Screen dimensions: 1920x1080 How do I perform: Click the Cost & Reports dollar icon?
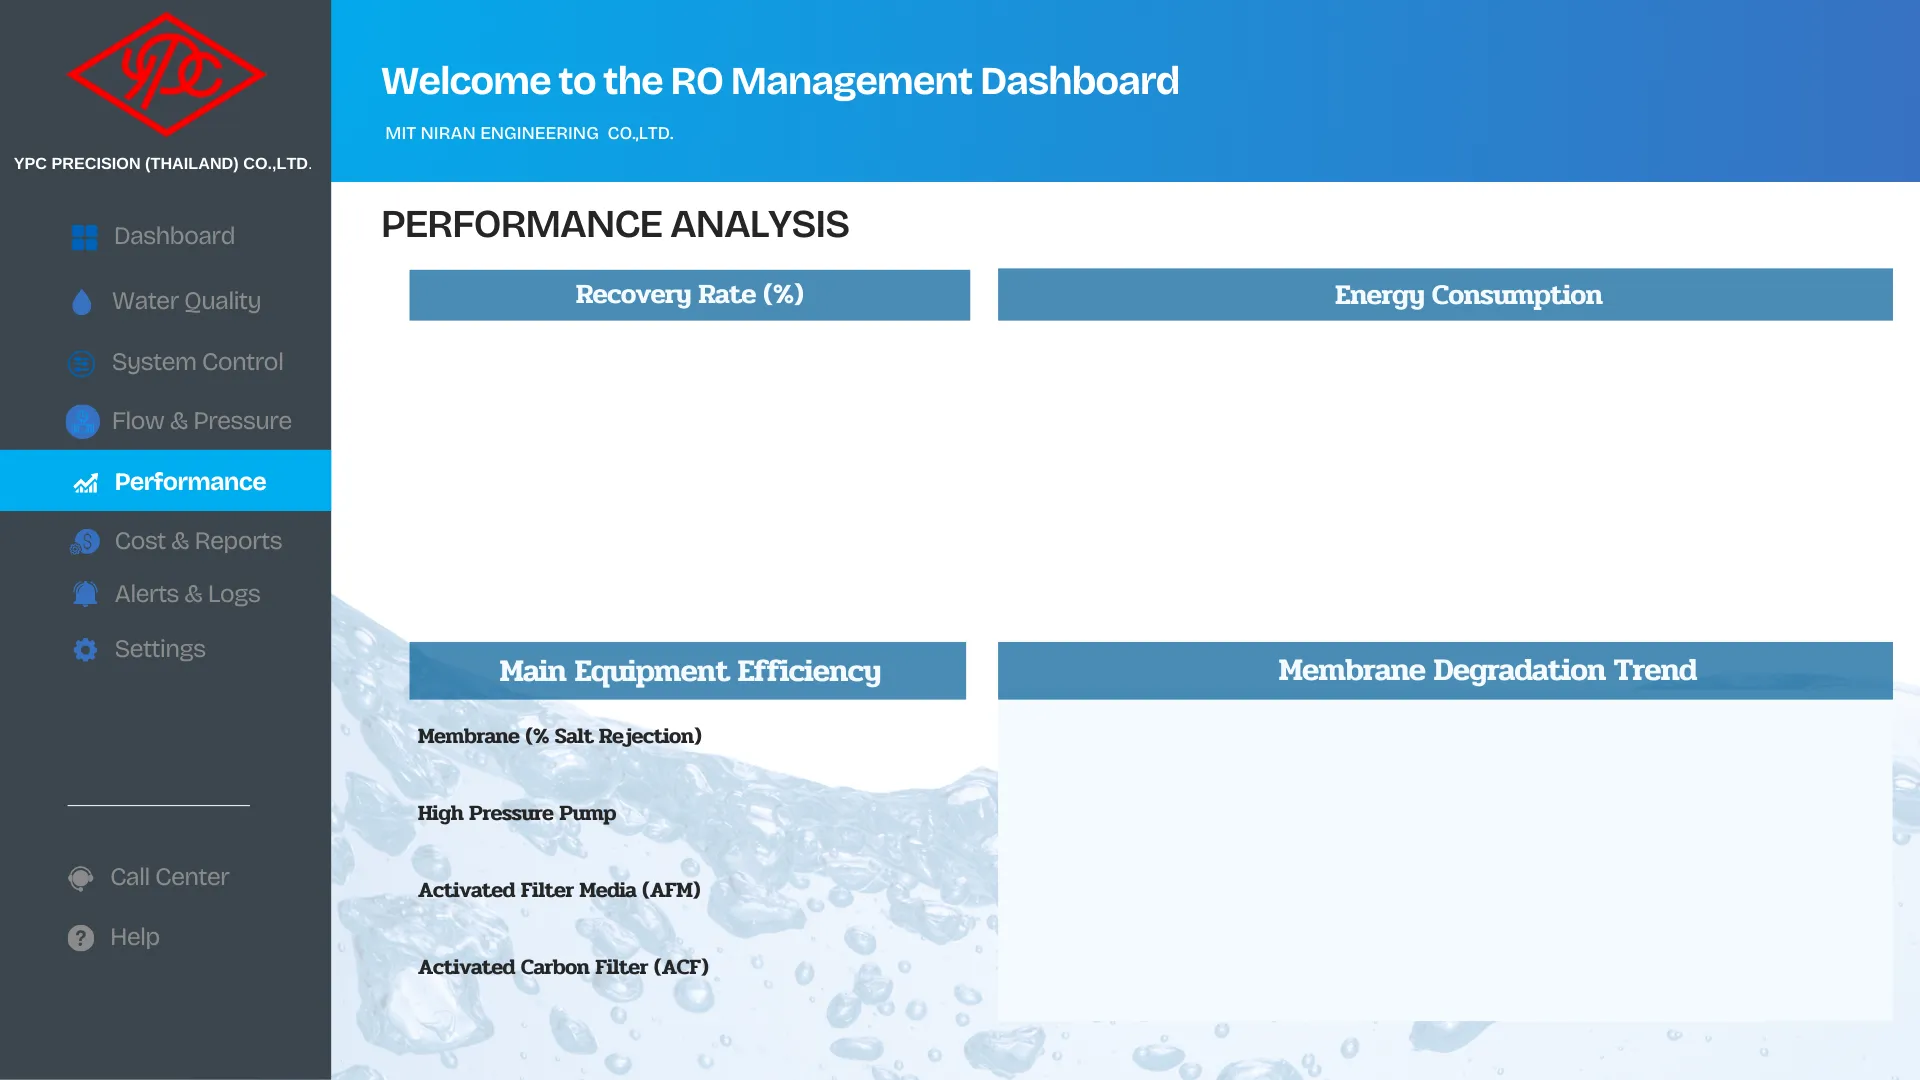pos(85,542)
